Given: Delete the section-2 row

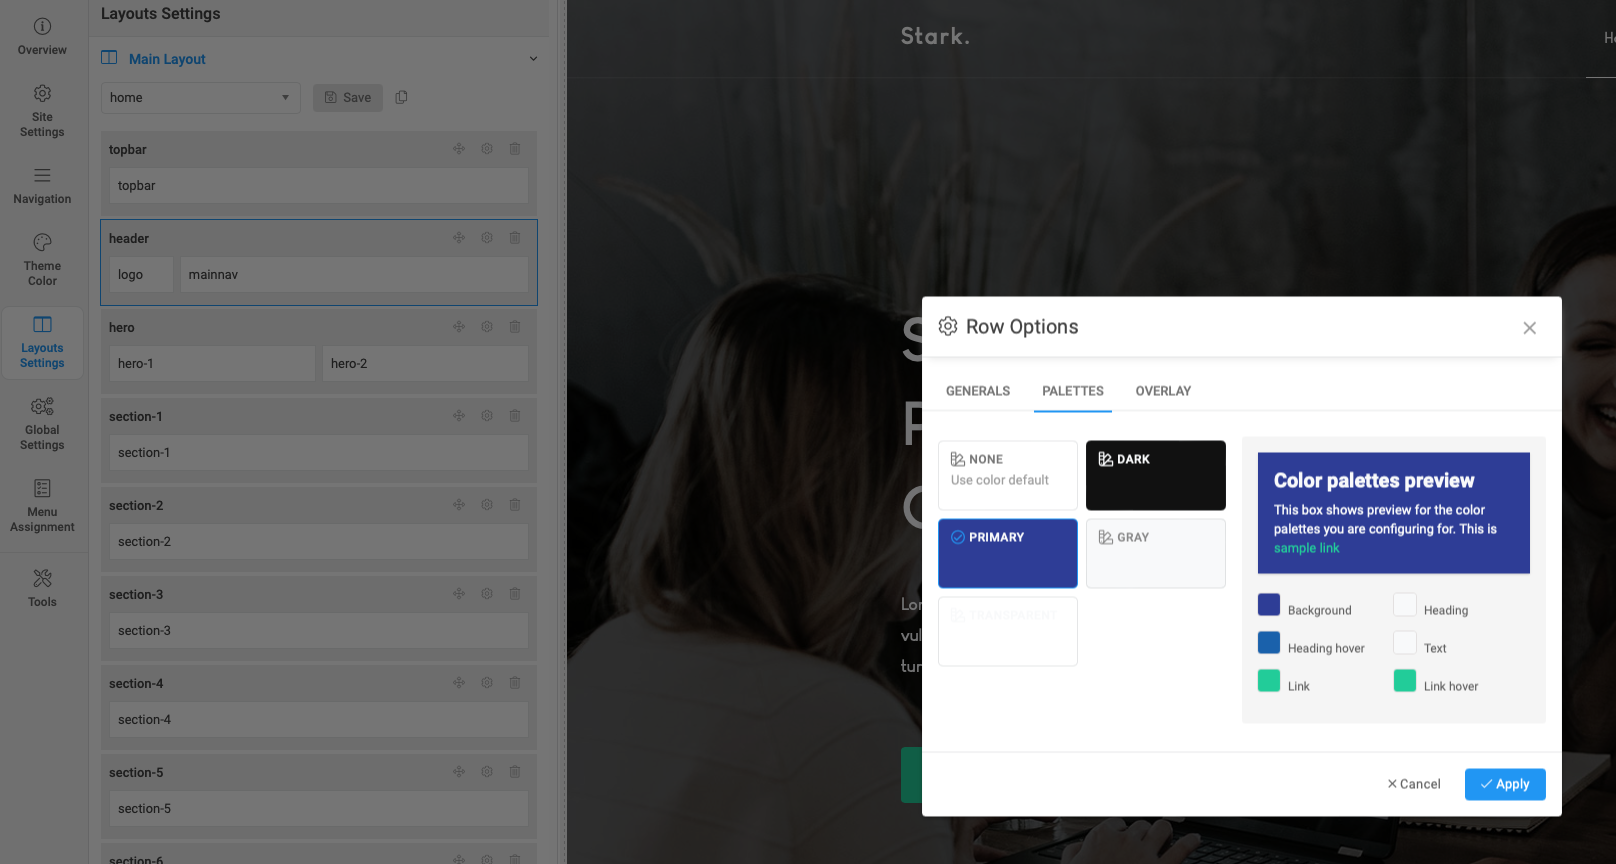Looking at the screenshot, I should point(515,505).
